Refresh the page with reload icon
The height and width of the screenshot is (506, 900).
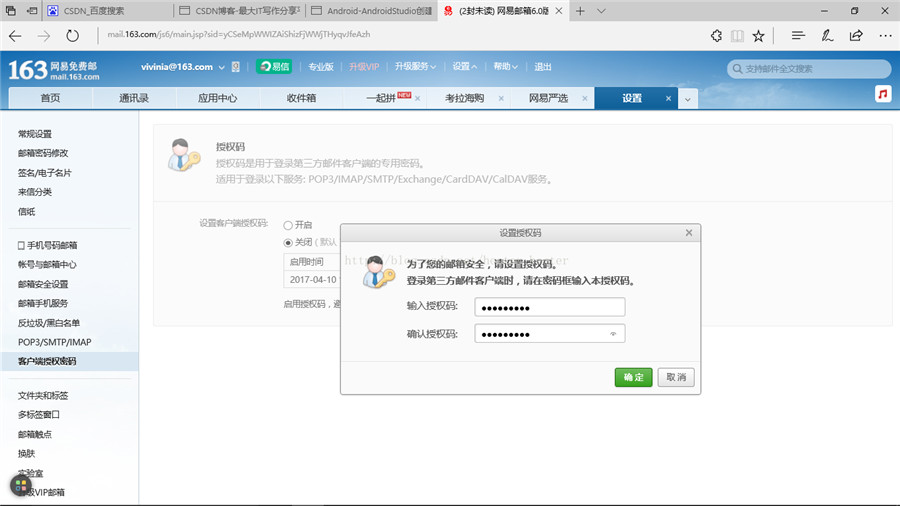[x=72, y=36]
